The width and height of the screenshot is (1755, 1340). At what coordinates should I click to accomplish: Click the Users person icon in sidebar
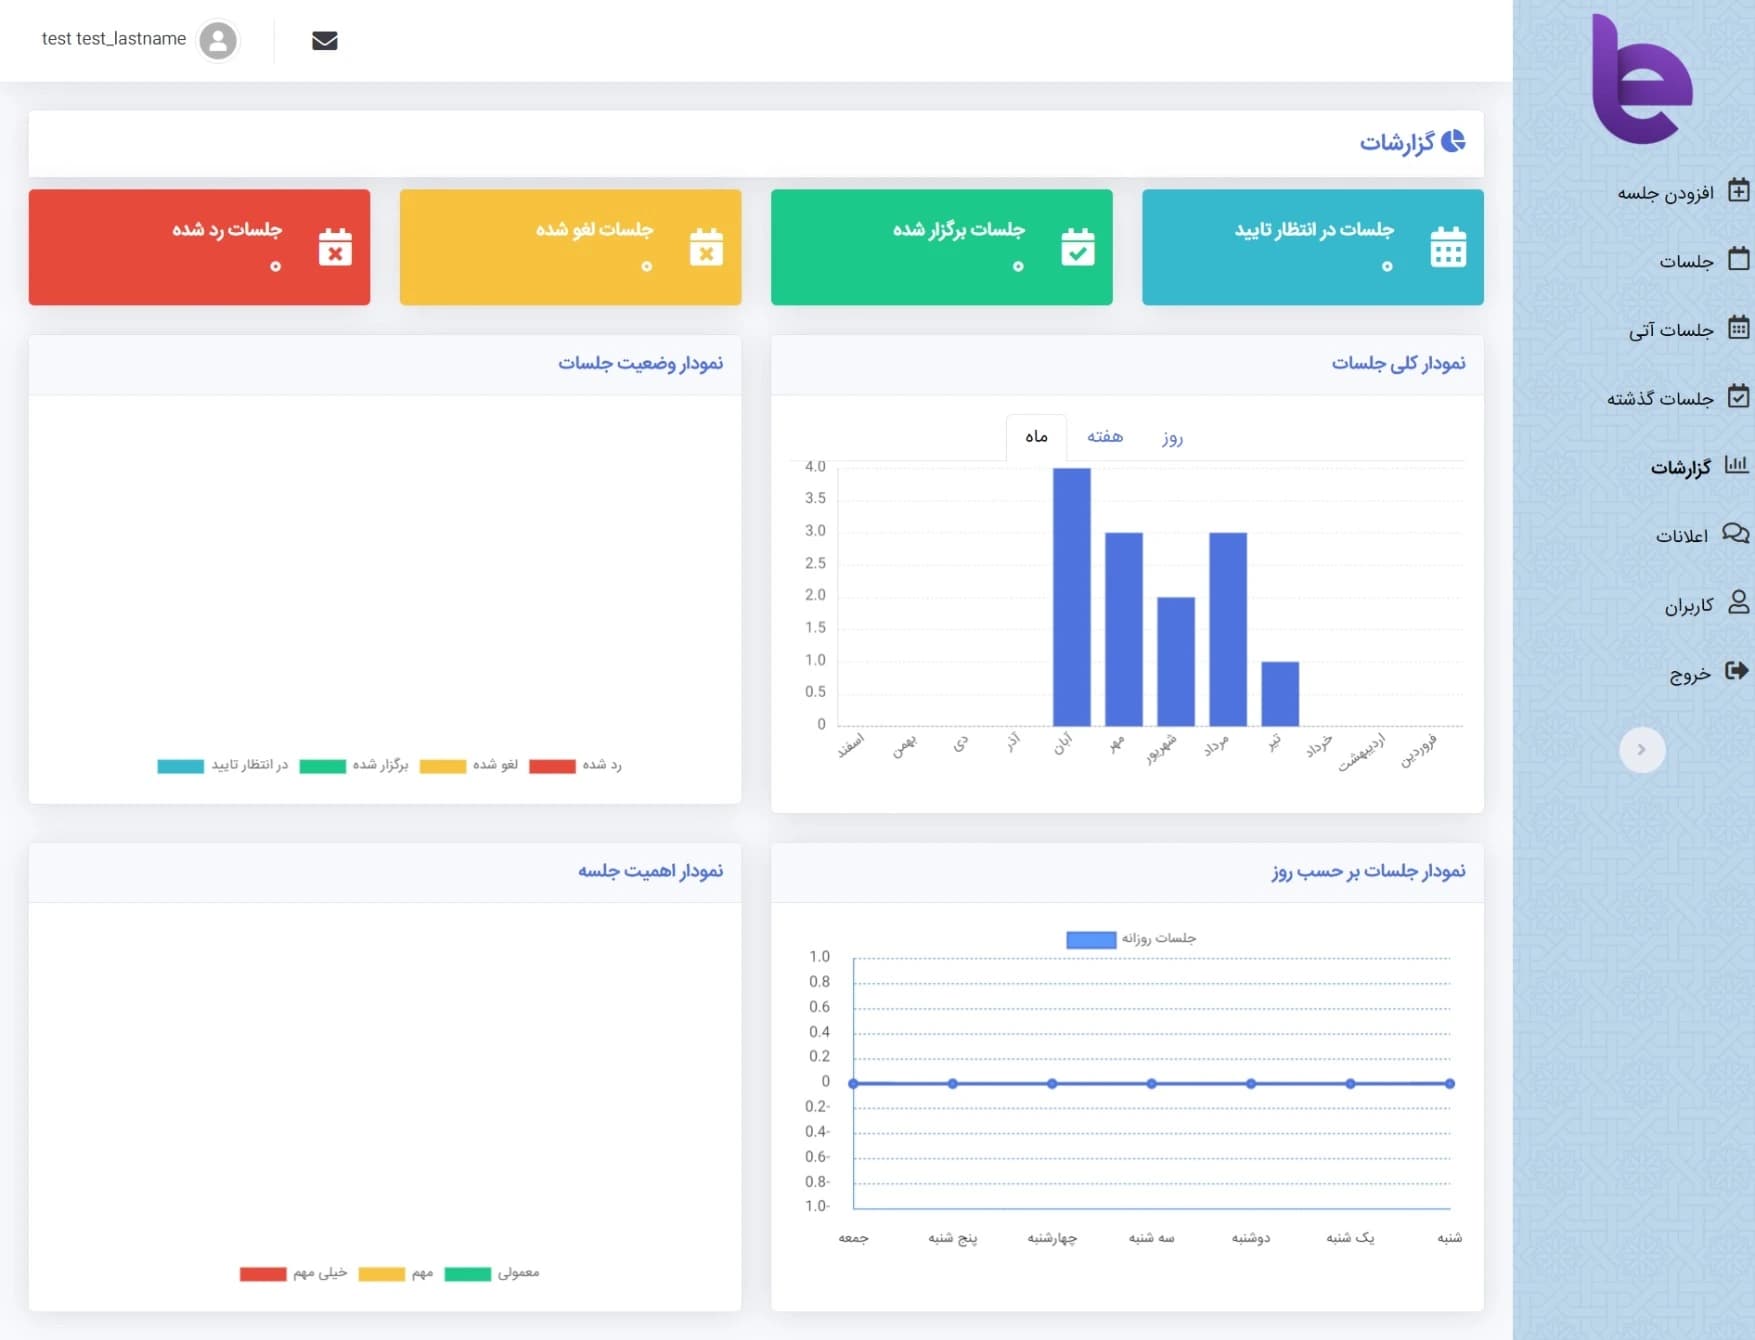(1738, 603)
